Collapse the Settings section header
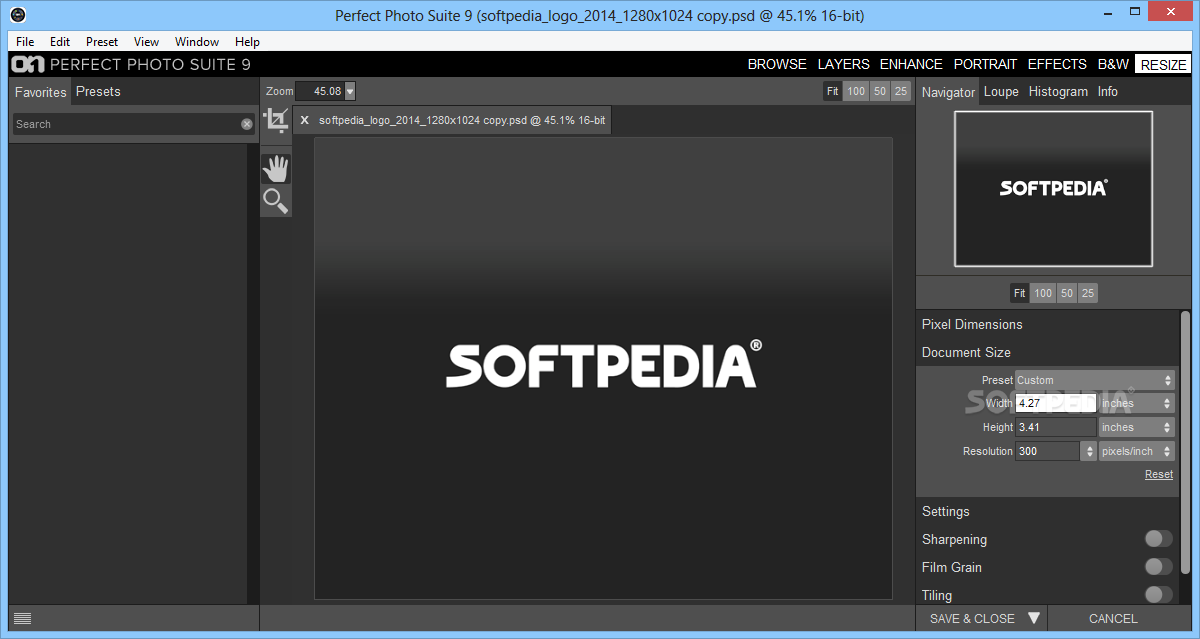This screenshot has height=639, width=1200. coord(946,511)
